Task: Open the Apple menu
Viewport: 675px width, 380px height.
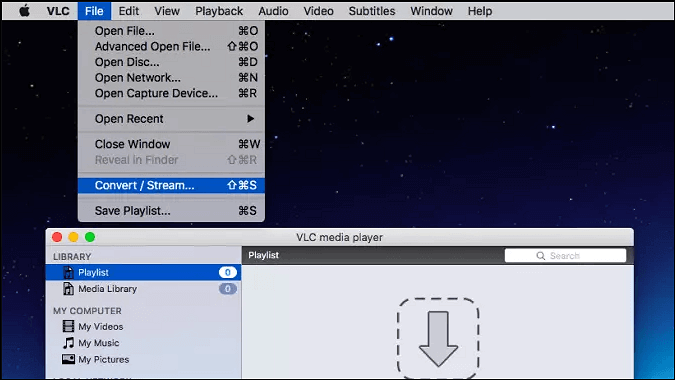Action: point(25,11)
